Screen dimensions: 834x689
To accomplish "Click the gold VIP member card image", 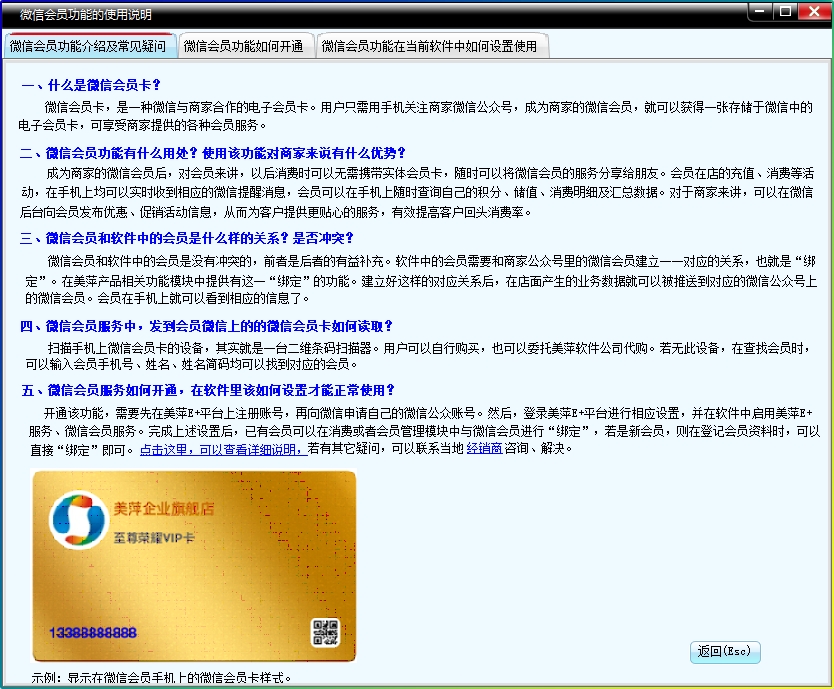I will (x=194, y=565).
